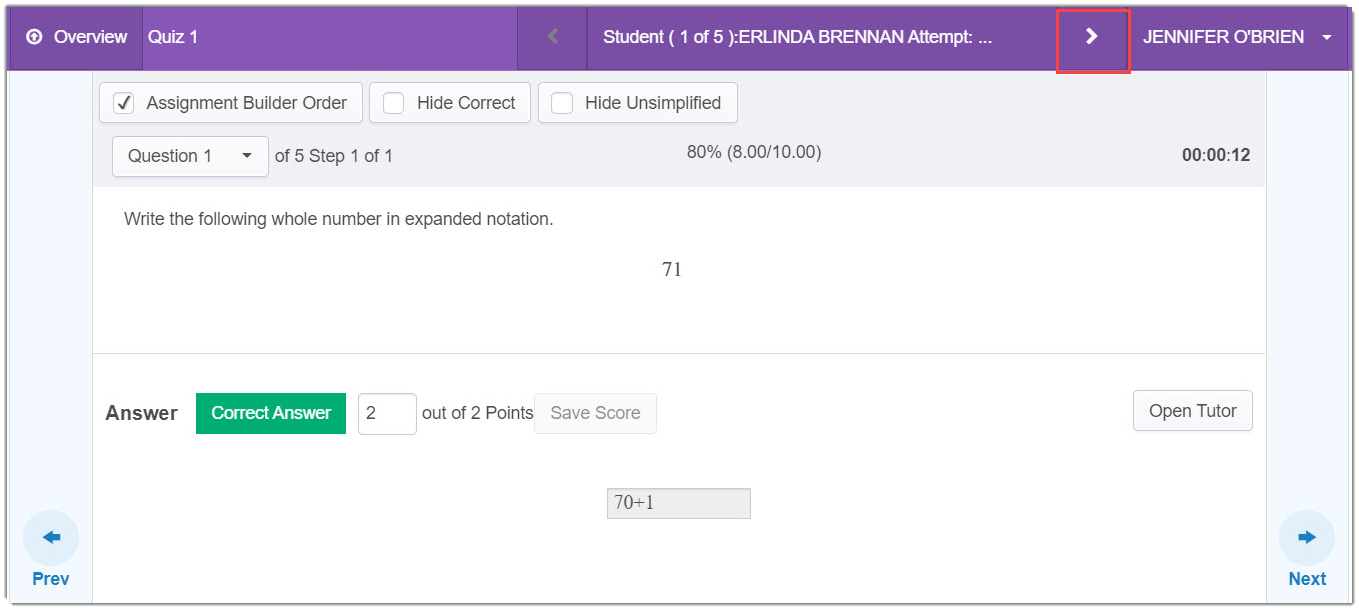
Task: Open the Overview menu item
Action: tap(89, 37)
